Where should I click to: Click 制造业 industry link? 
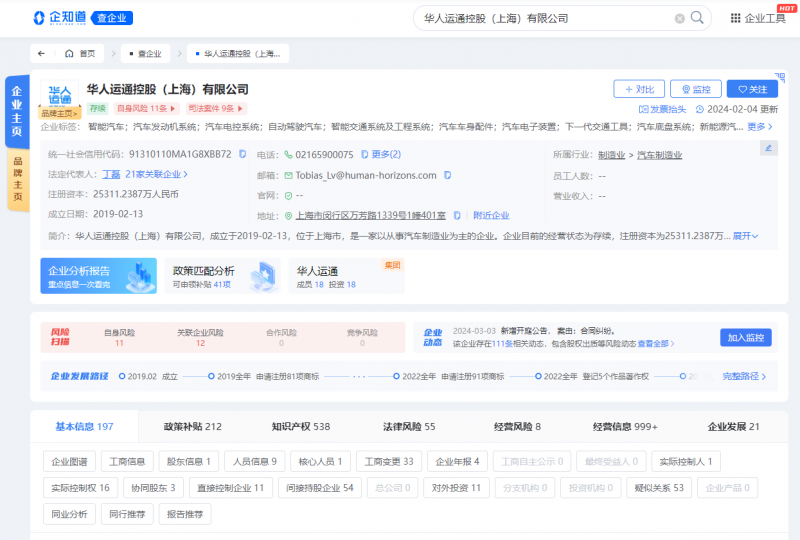(611, 155)
